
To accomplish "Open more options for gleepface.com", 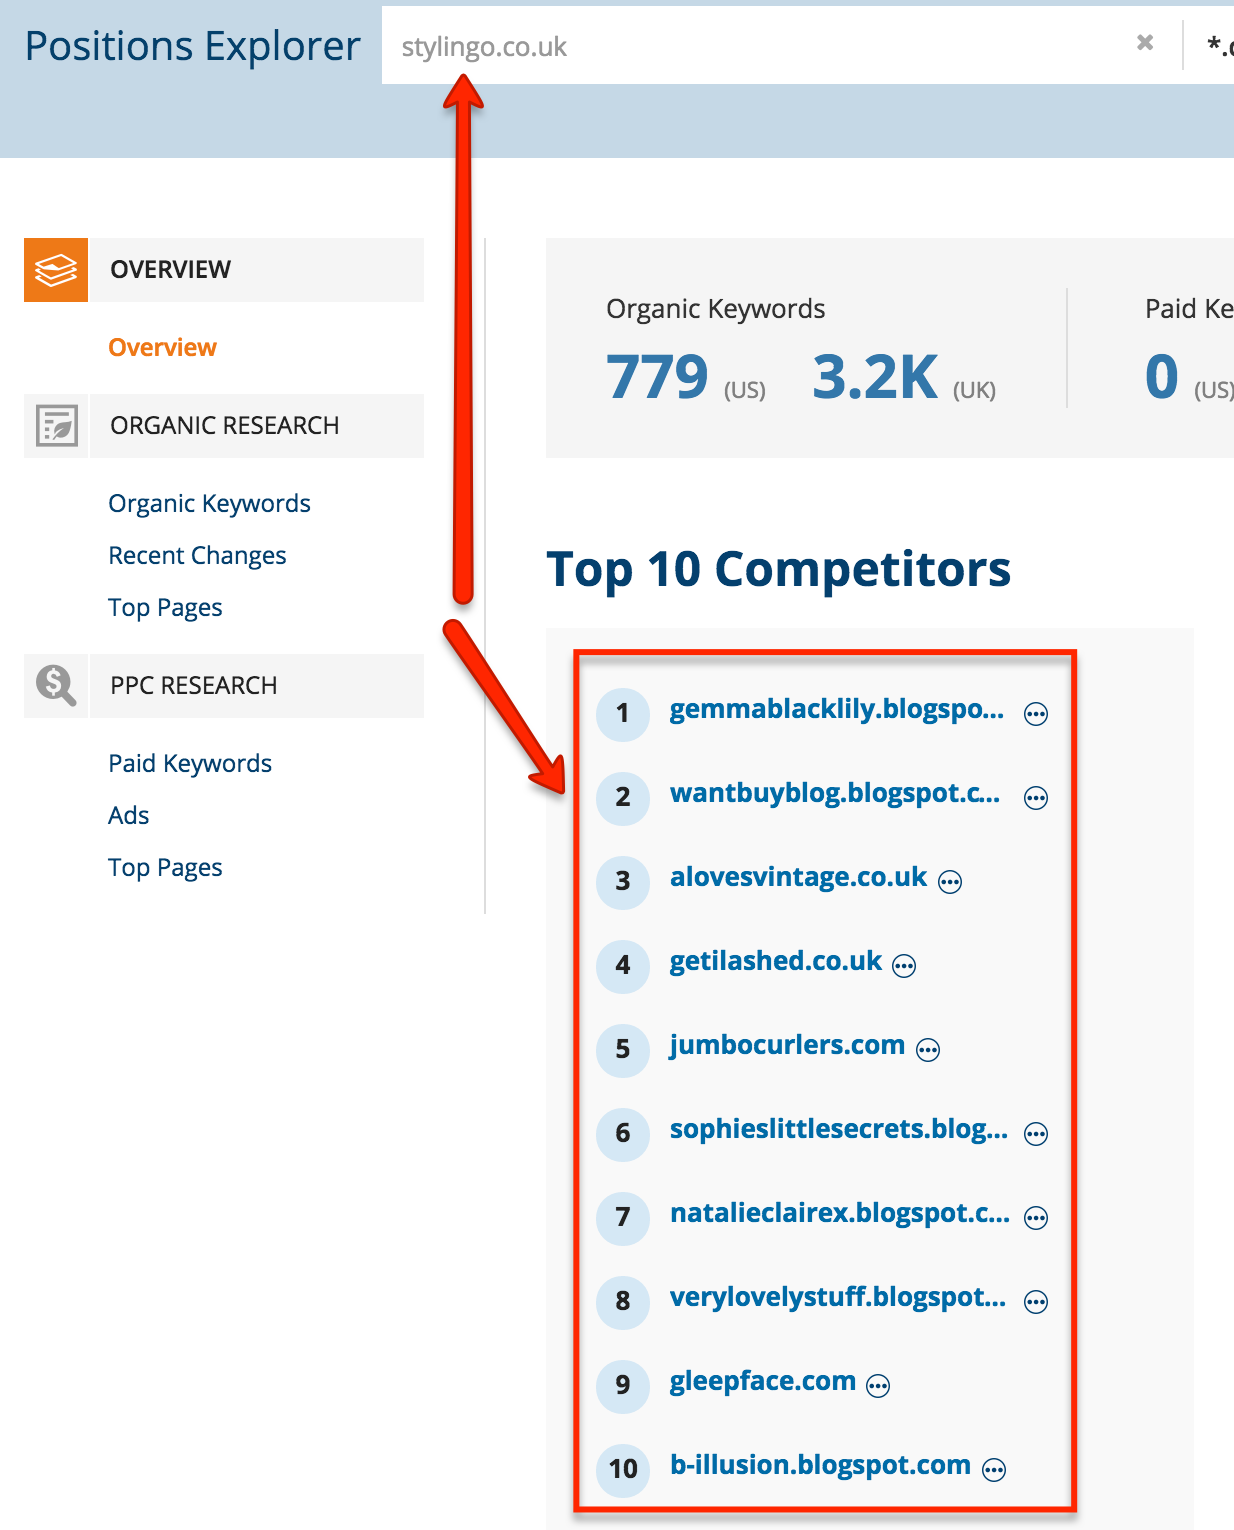I will click(878, 1386).
